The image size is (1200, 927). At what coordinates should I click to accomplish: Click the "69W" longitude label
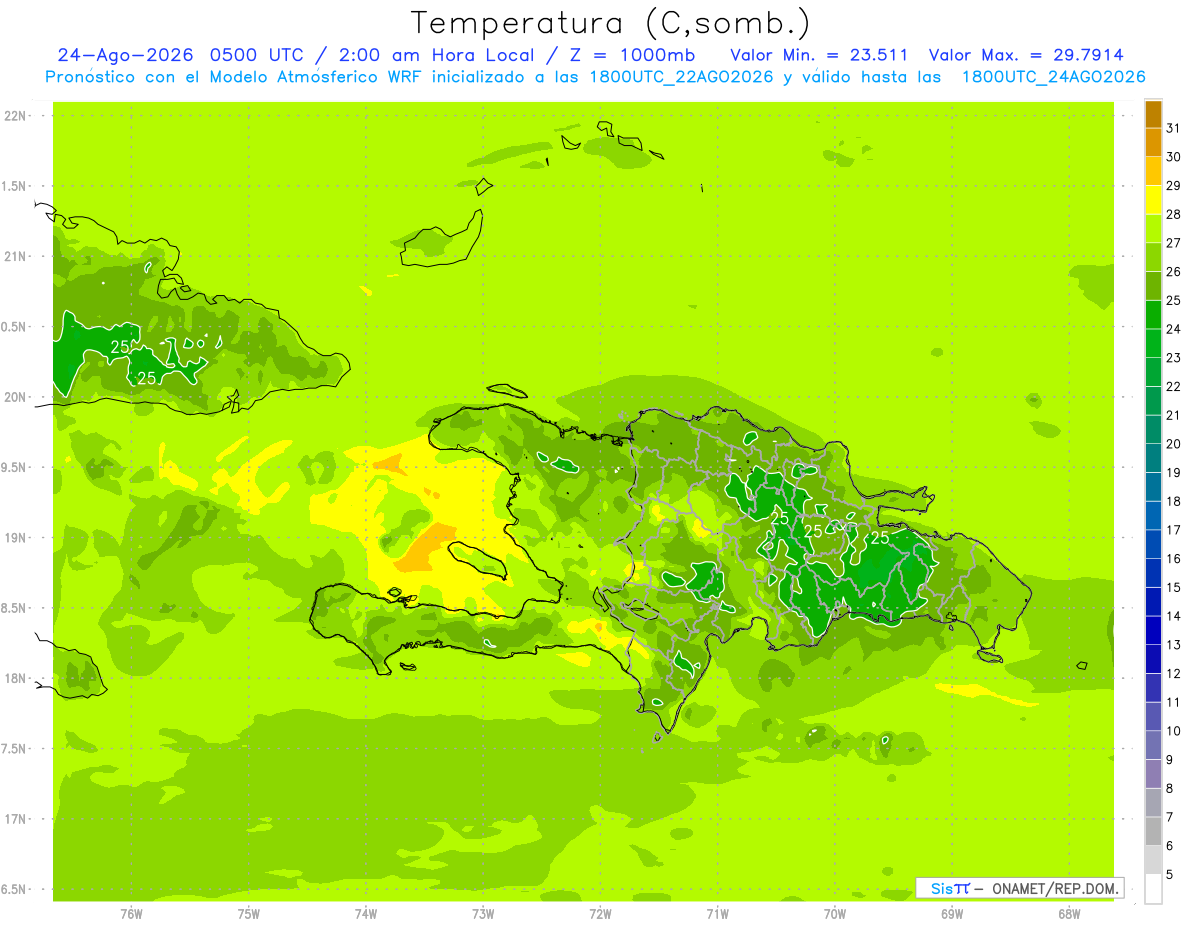952,914
